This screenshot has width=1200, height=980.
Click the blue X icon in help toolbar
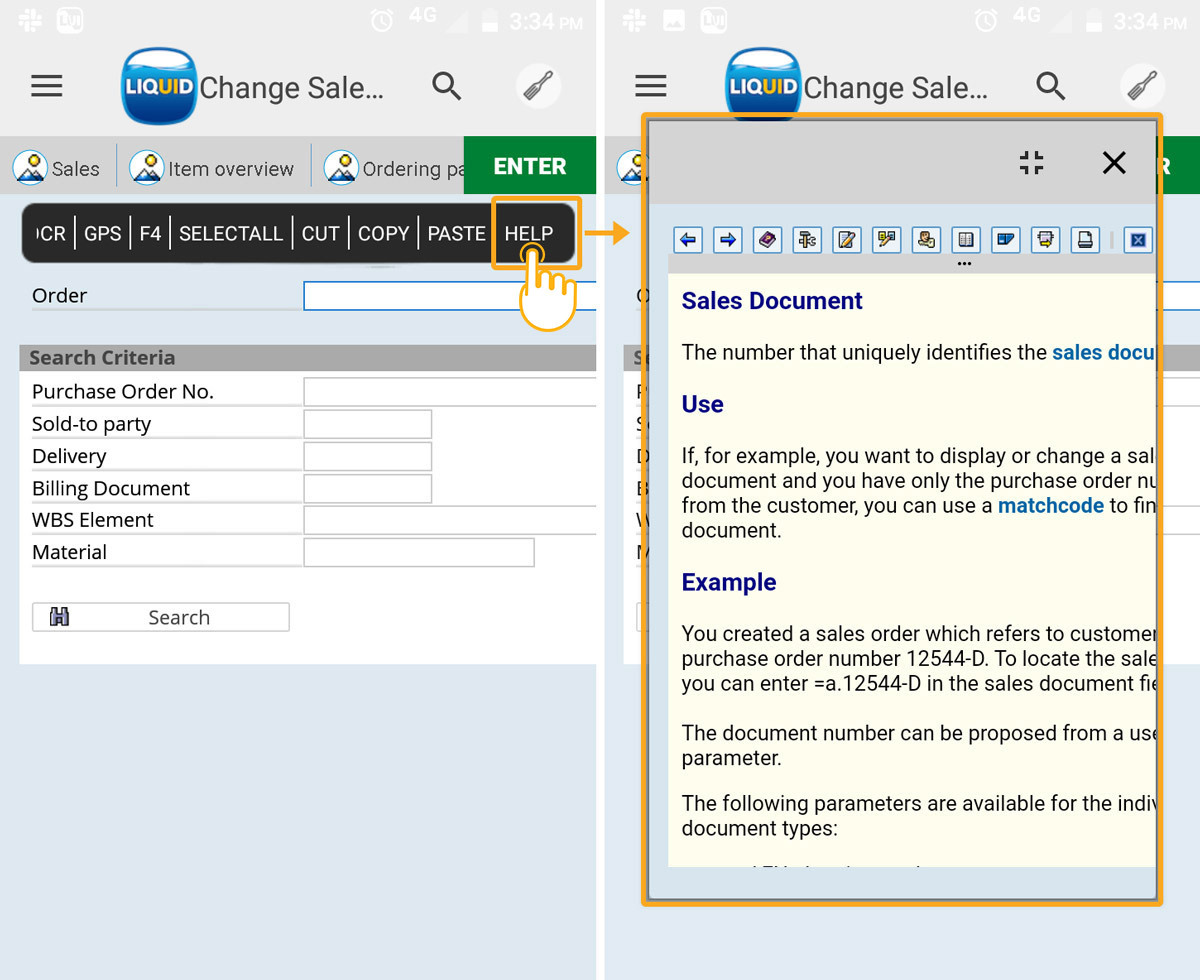[x=1137, y=240]
